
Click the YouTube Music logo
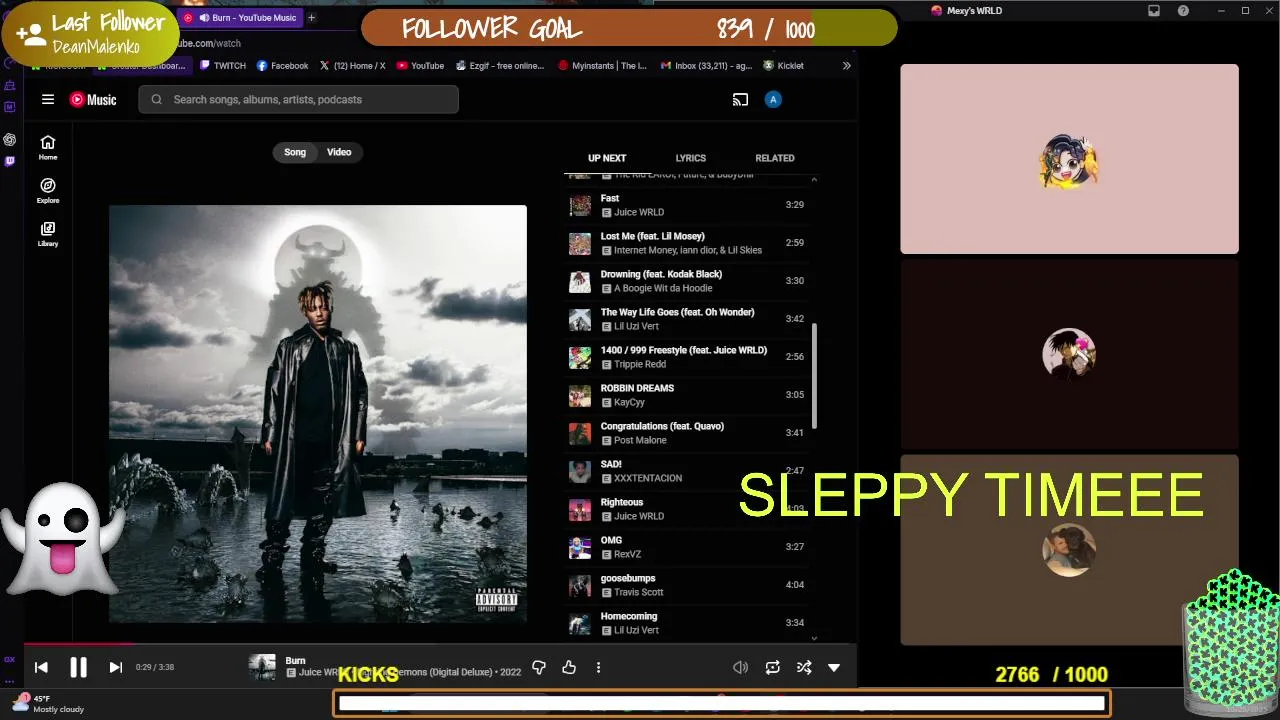click(x=93, y=99)
